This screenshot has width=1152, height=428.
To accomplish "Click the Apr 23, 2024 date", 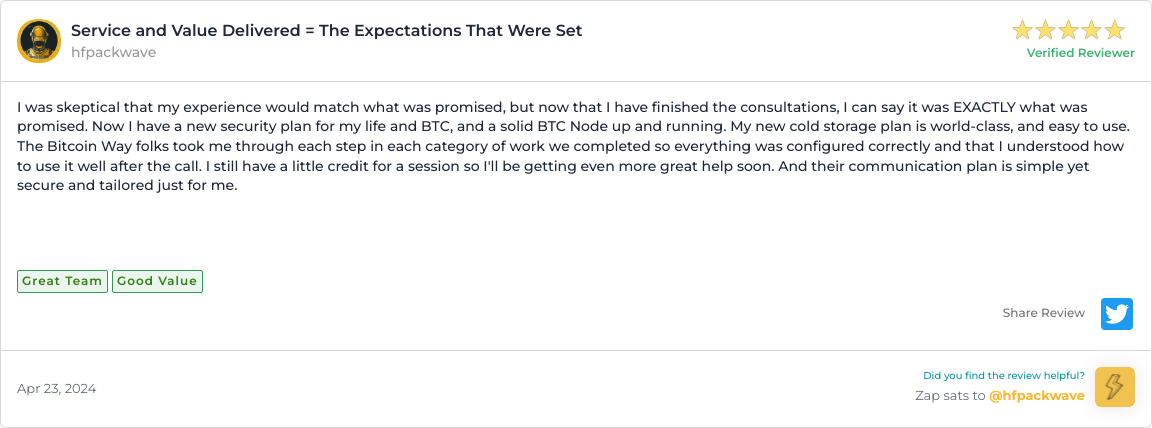I will [57, 388].
